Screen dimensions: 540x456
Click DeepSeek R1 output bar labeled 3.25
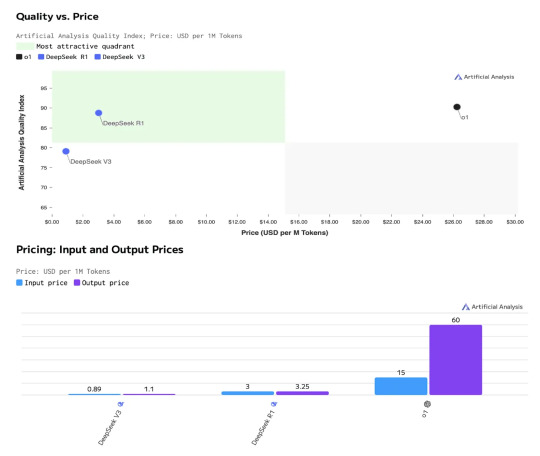click(x=302, y=393)
